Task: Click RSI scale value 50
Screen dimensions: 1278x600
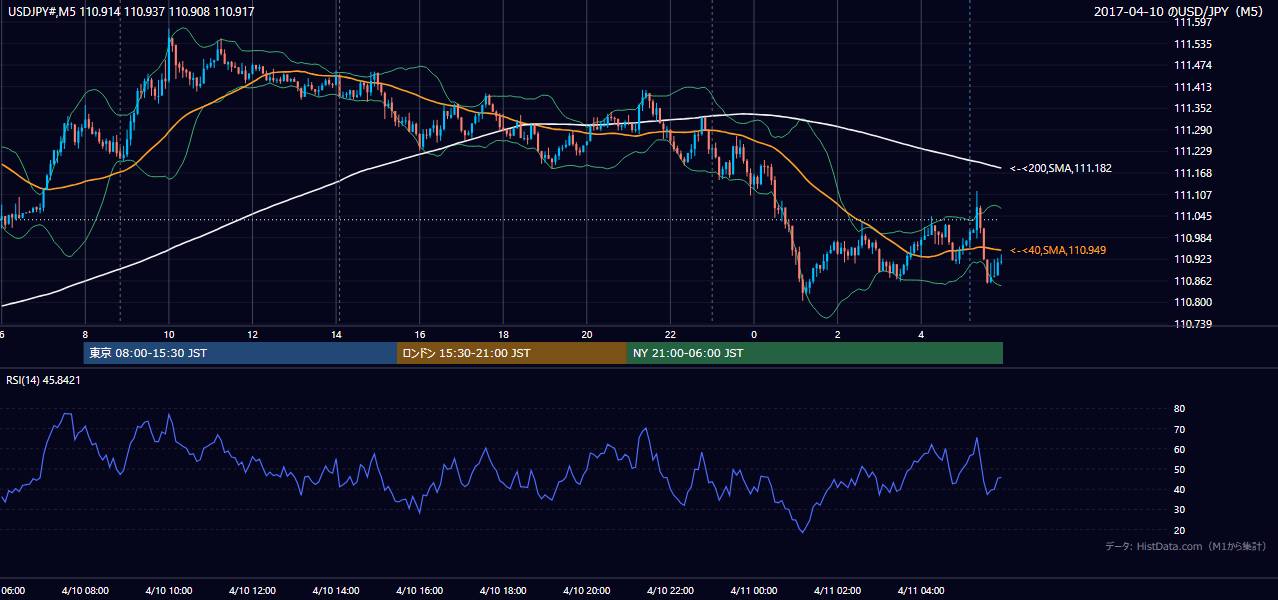Action: 1179,469
